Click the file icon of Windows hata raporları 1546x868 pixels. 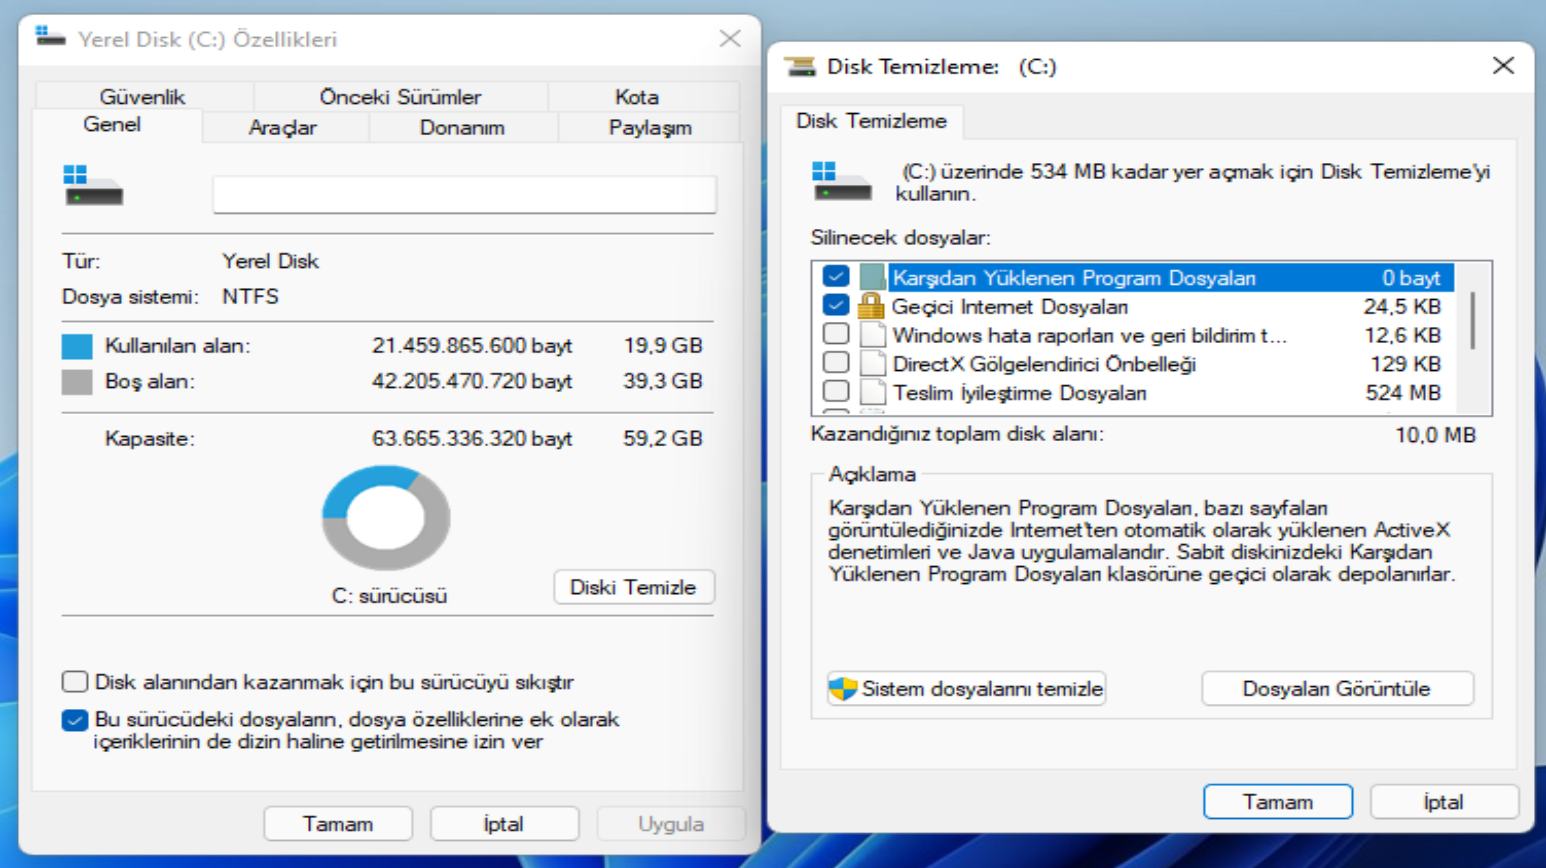click(x=872, y=334)
